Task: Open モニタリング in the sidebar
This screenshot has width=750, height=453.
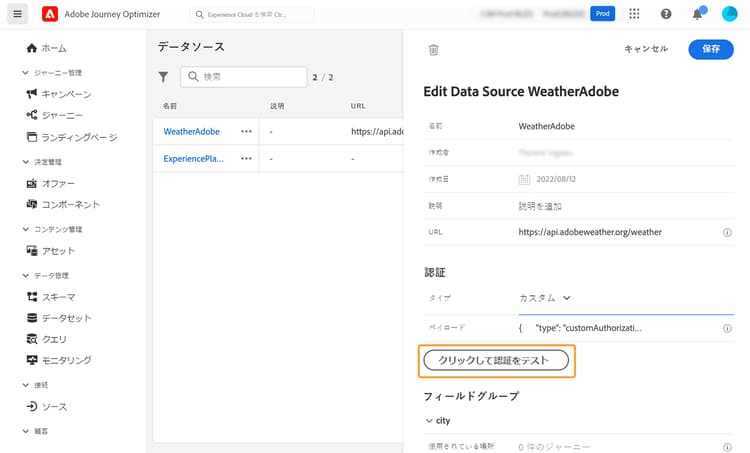Action: pos(59,360)
